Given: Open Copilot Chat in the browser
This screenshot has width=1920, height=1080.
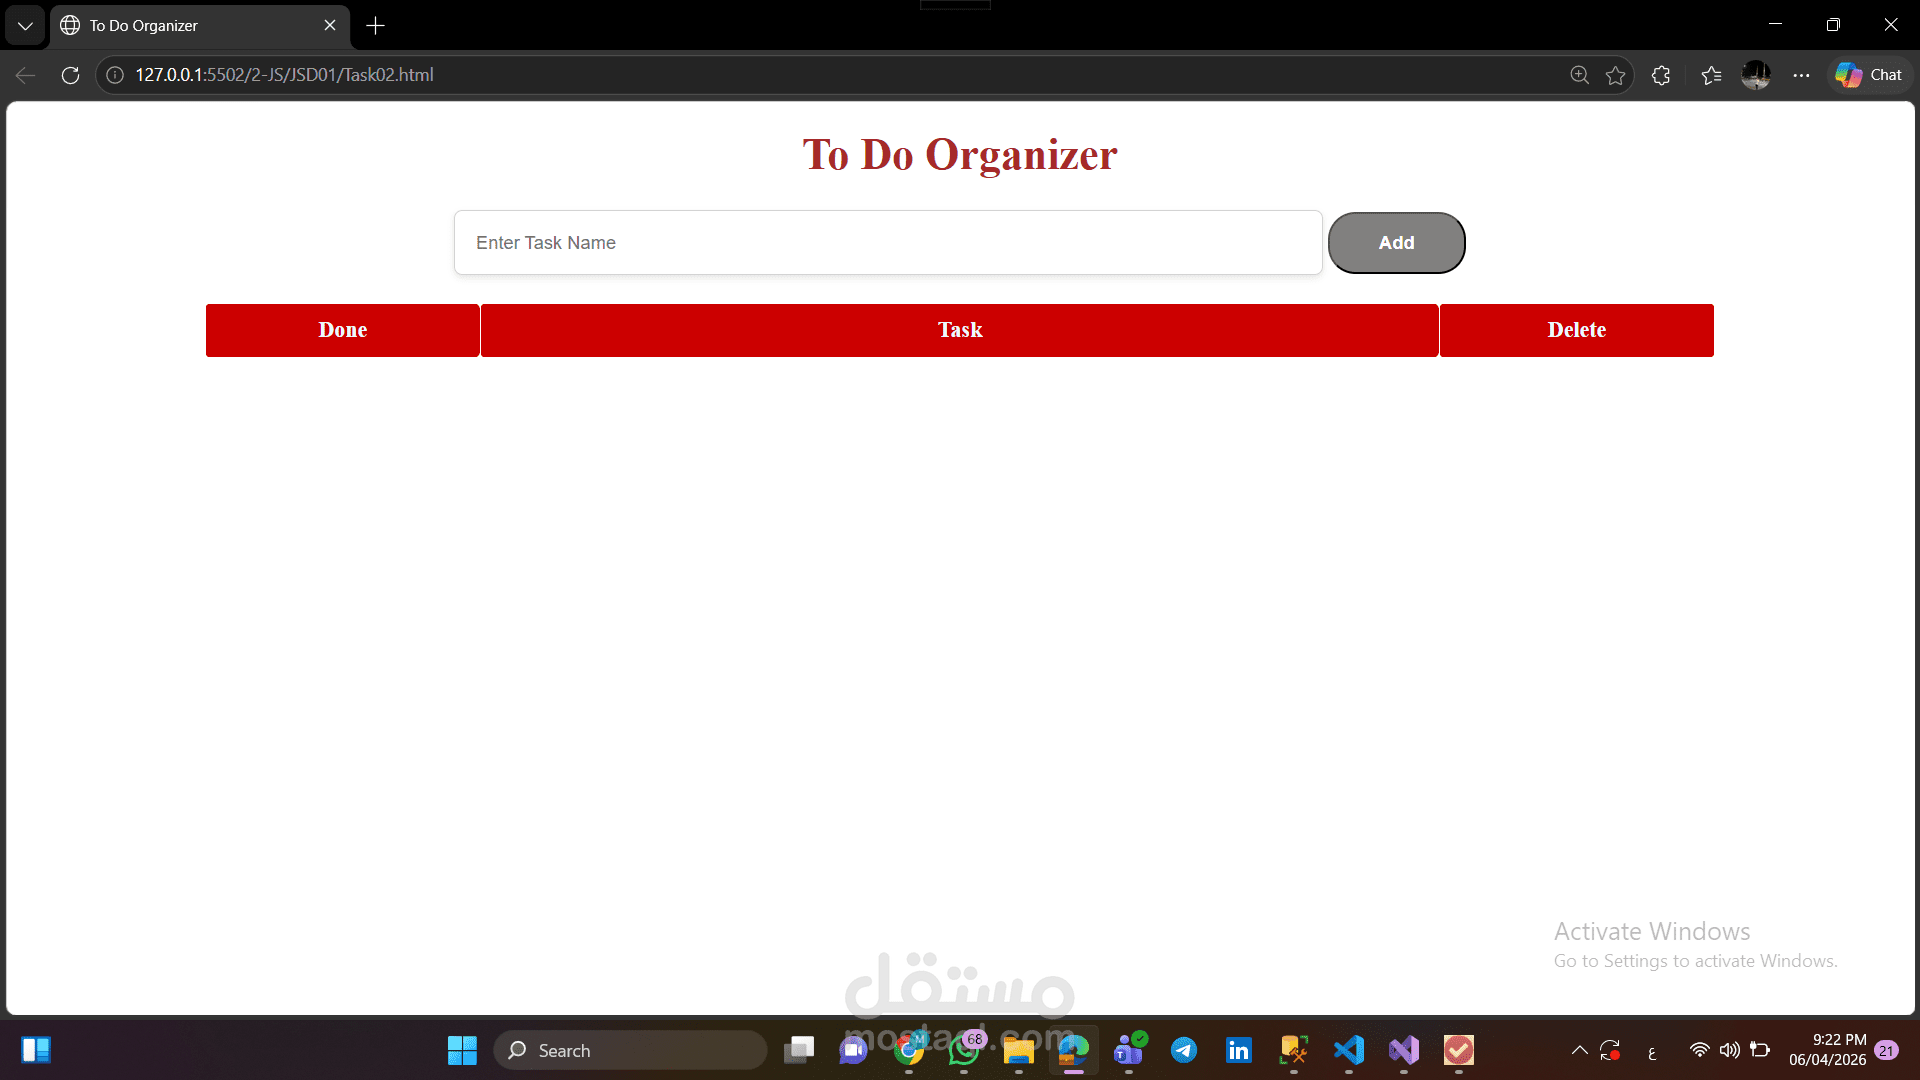Looking at the screenshot, I should 1868,74.
